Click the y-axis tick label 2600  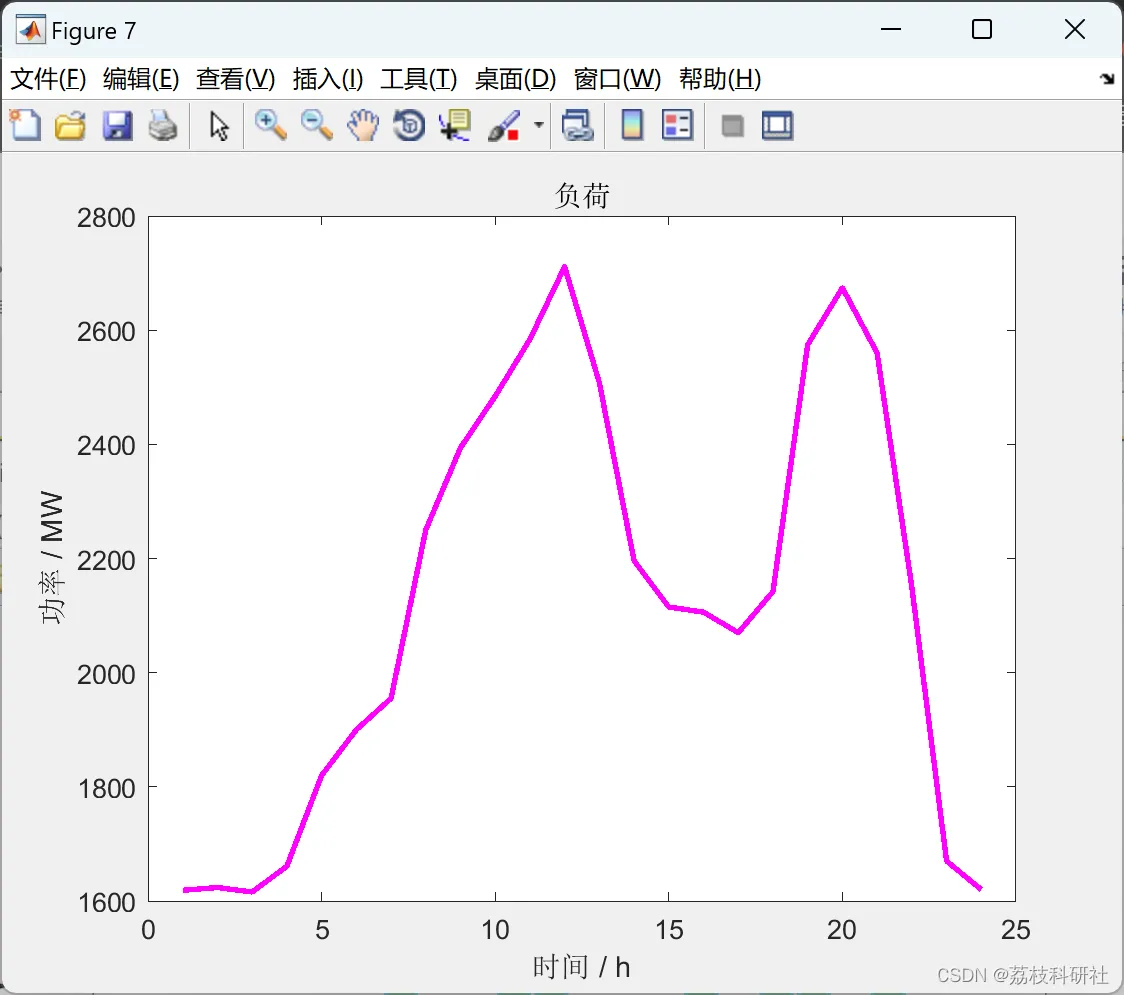pos(106,332)
